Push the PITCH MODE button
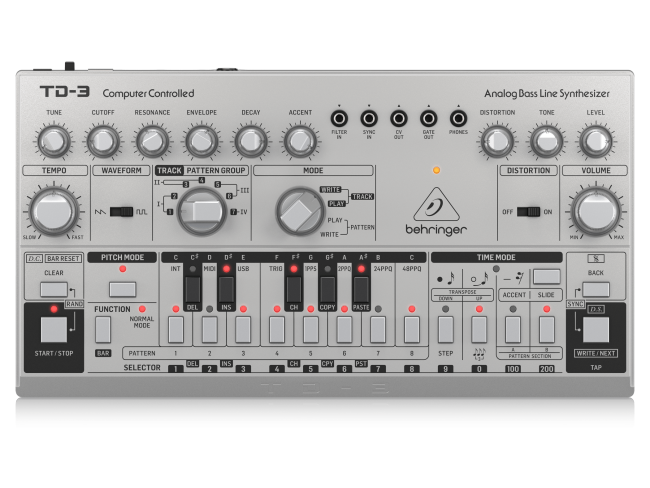The width and height of the screenshot is (650, 488). point(123,289)
